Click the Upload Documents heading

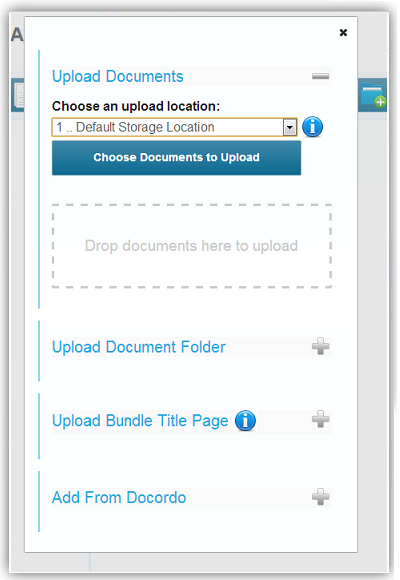[x=118, y=77]
